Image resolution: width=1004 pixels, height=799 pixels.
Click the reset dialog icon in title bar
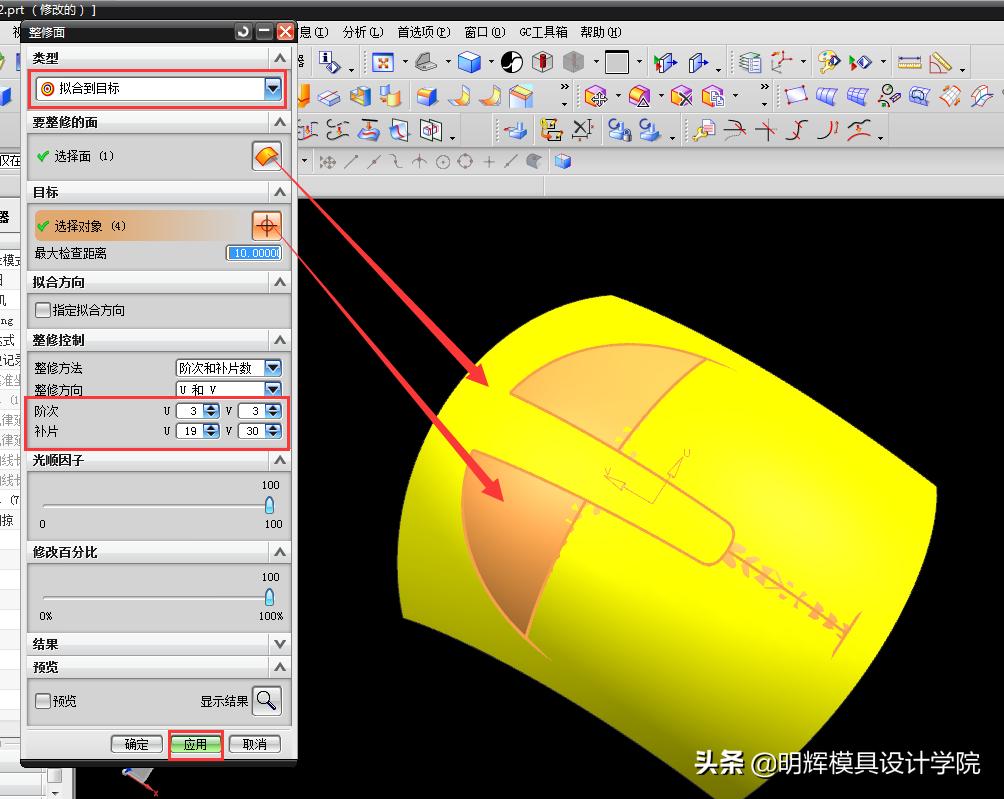coord(243,32)
